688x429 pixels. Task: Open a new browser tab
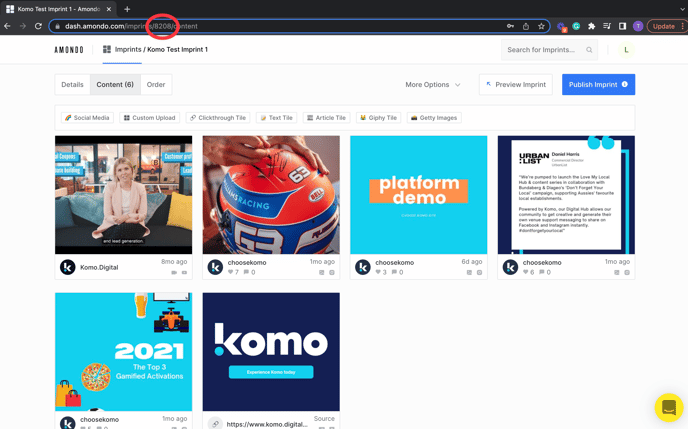127,9
